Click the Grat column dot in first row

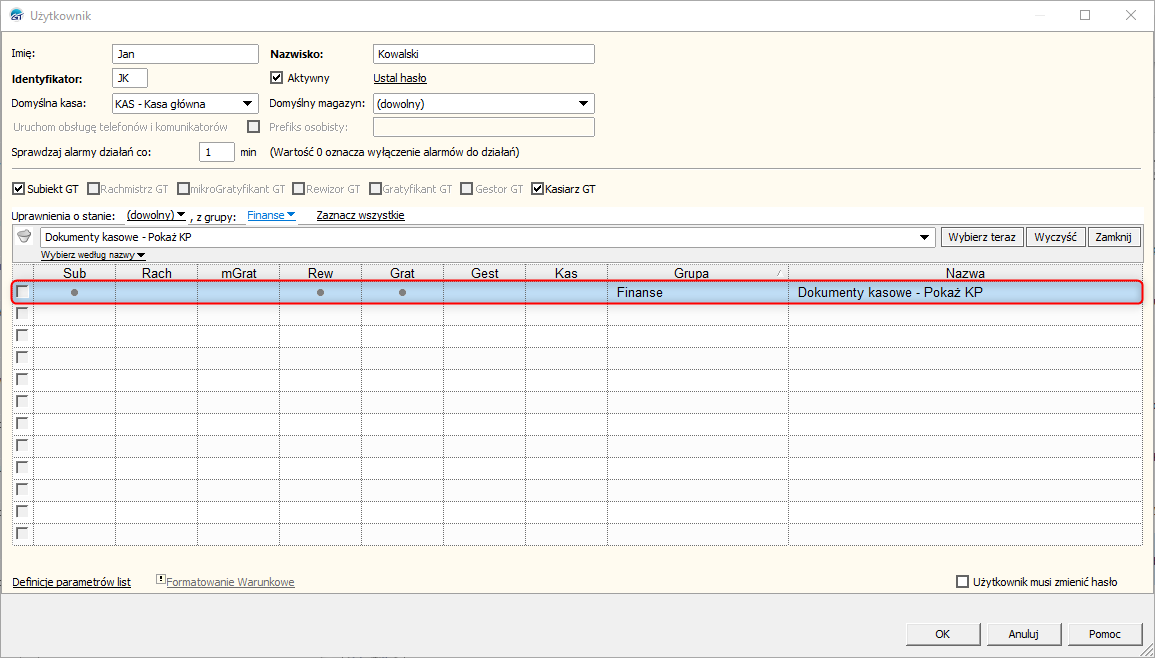point(402,292)
